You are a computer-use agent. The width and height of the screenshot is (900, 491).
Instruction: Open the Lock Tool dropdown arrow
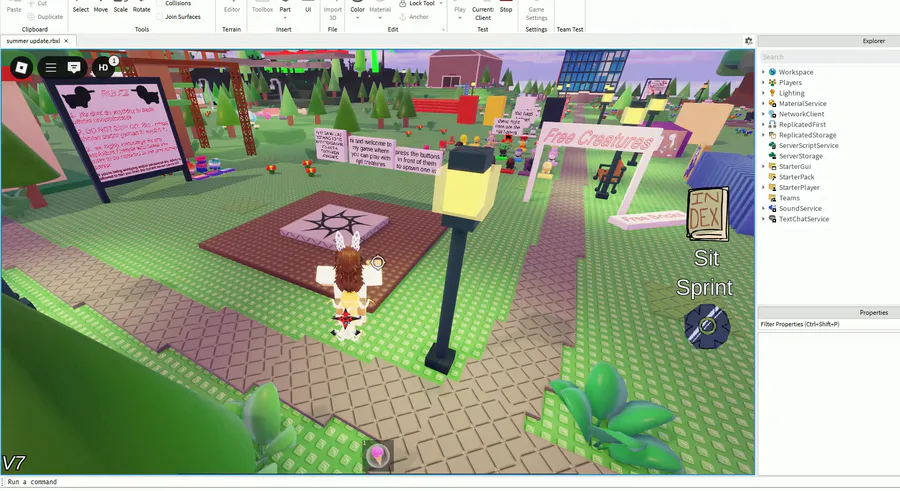[x=441, y=3]
